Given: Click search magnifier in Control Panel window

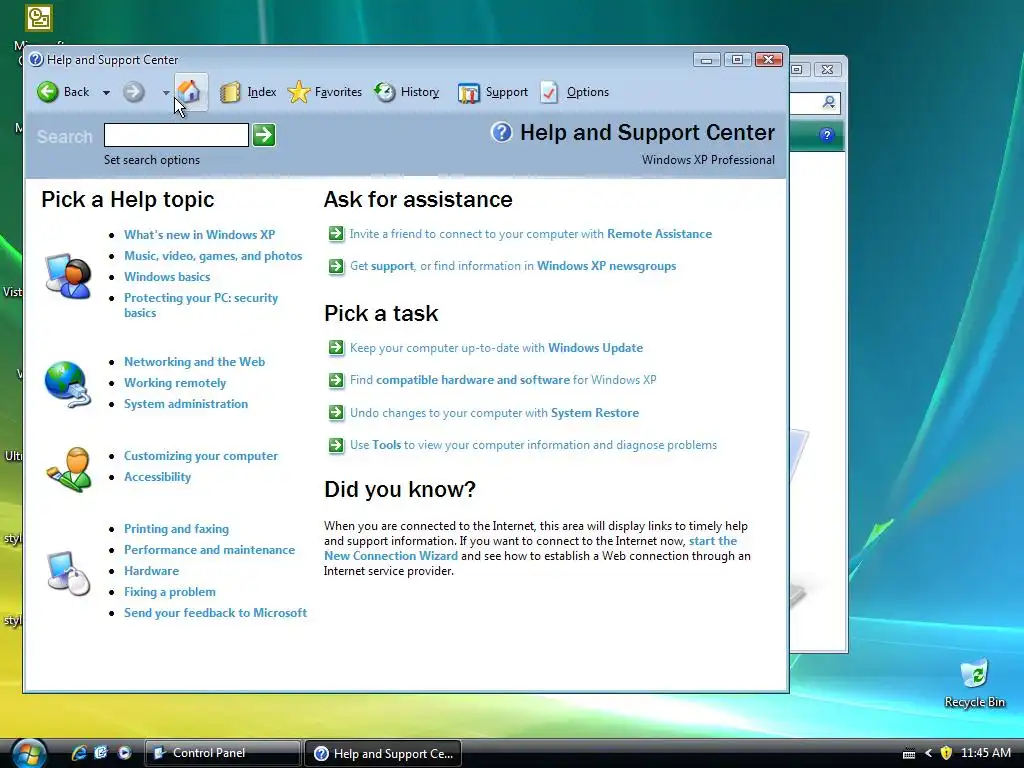Looking at the screenshot, I should 829,102.
